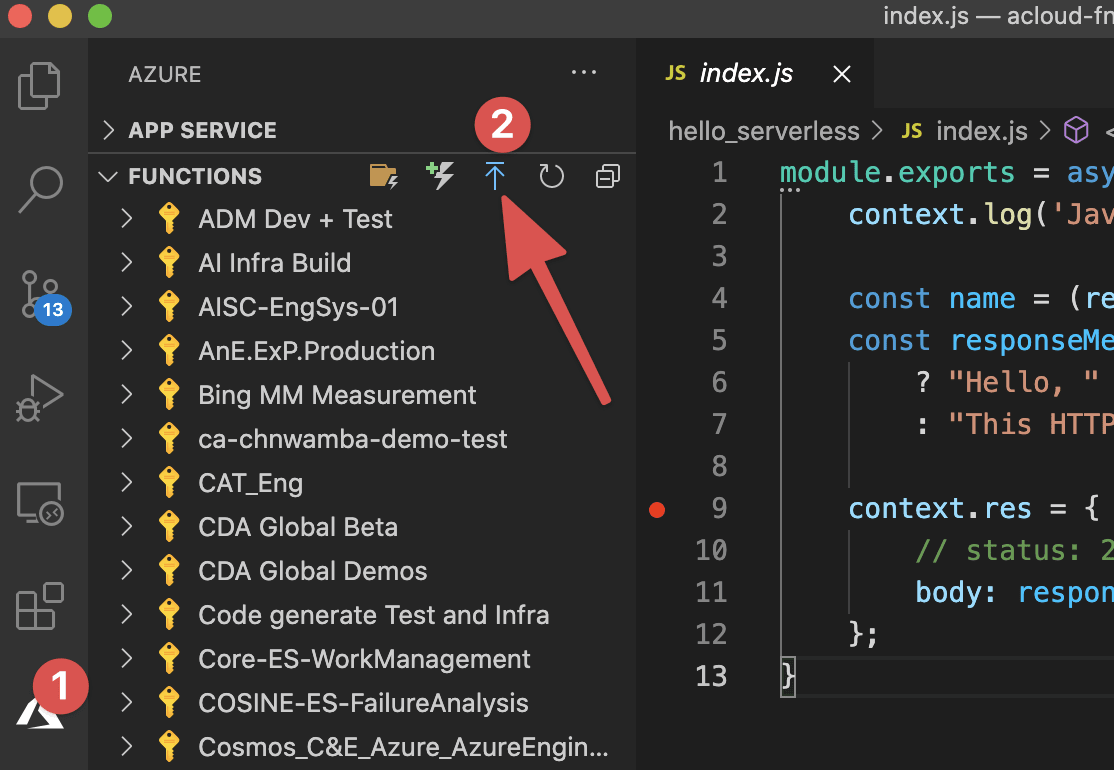Close the index.js editor tab

(x=842, y=74)
